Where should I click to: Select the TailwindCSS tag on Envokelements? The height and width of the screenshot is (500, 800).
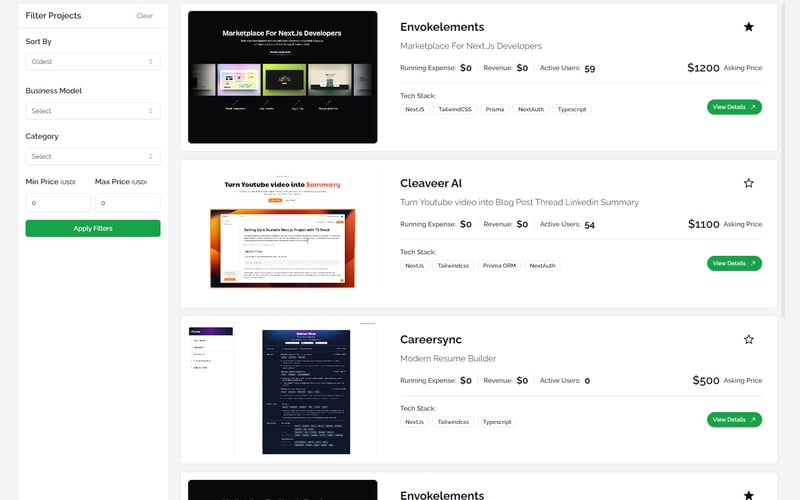pyautogui.click(x=455, y=109)
